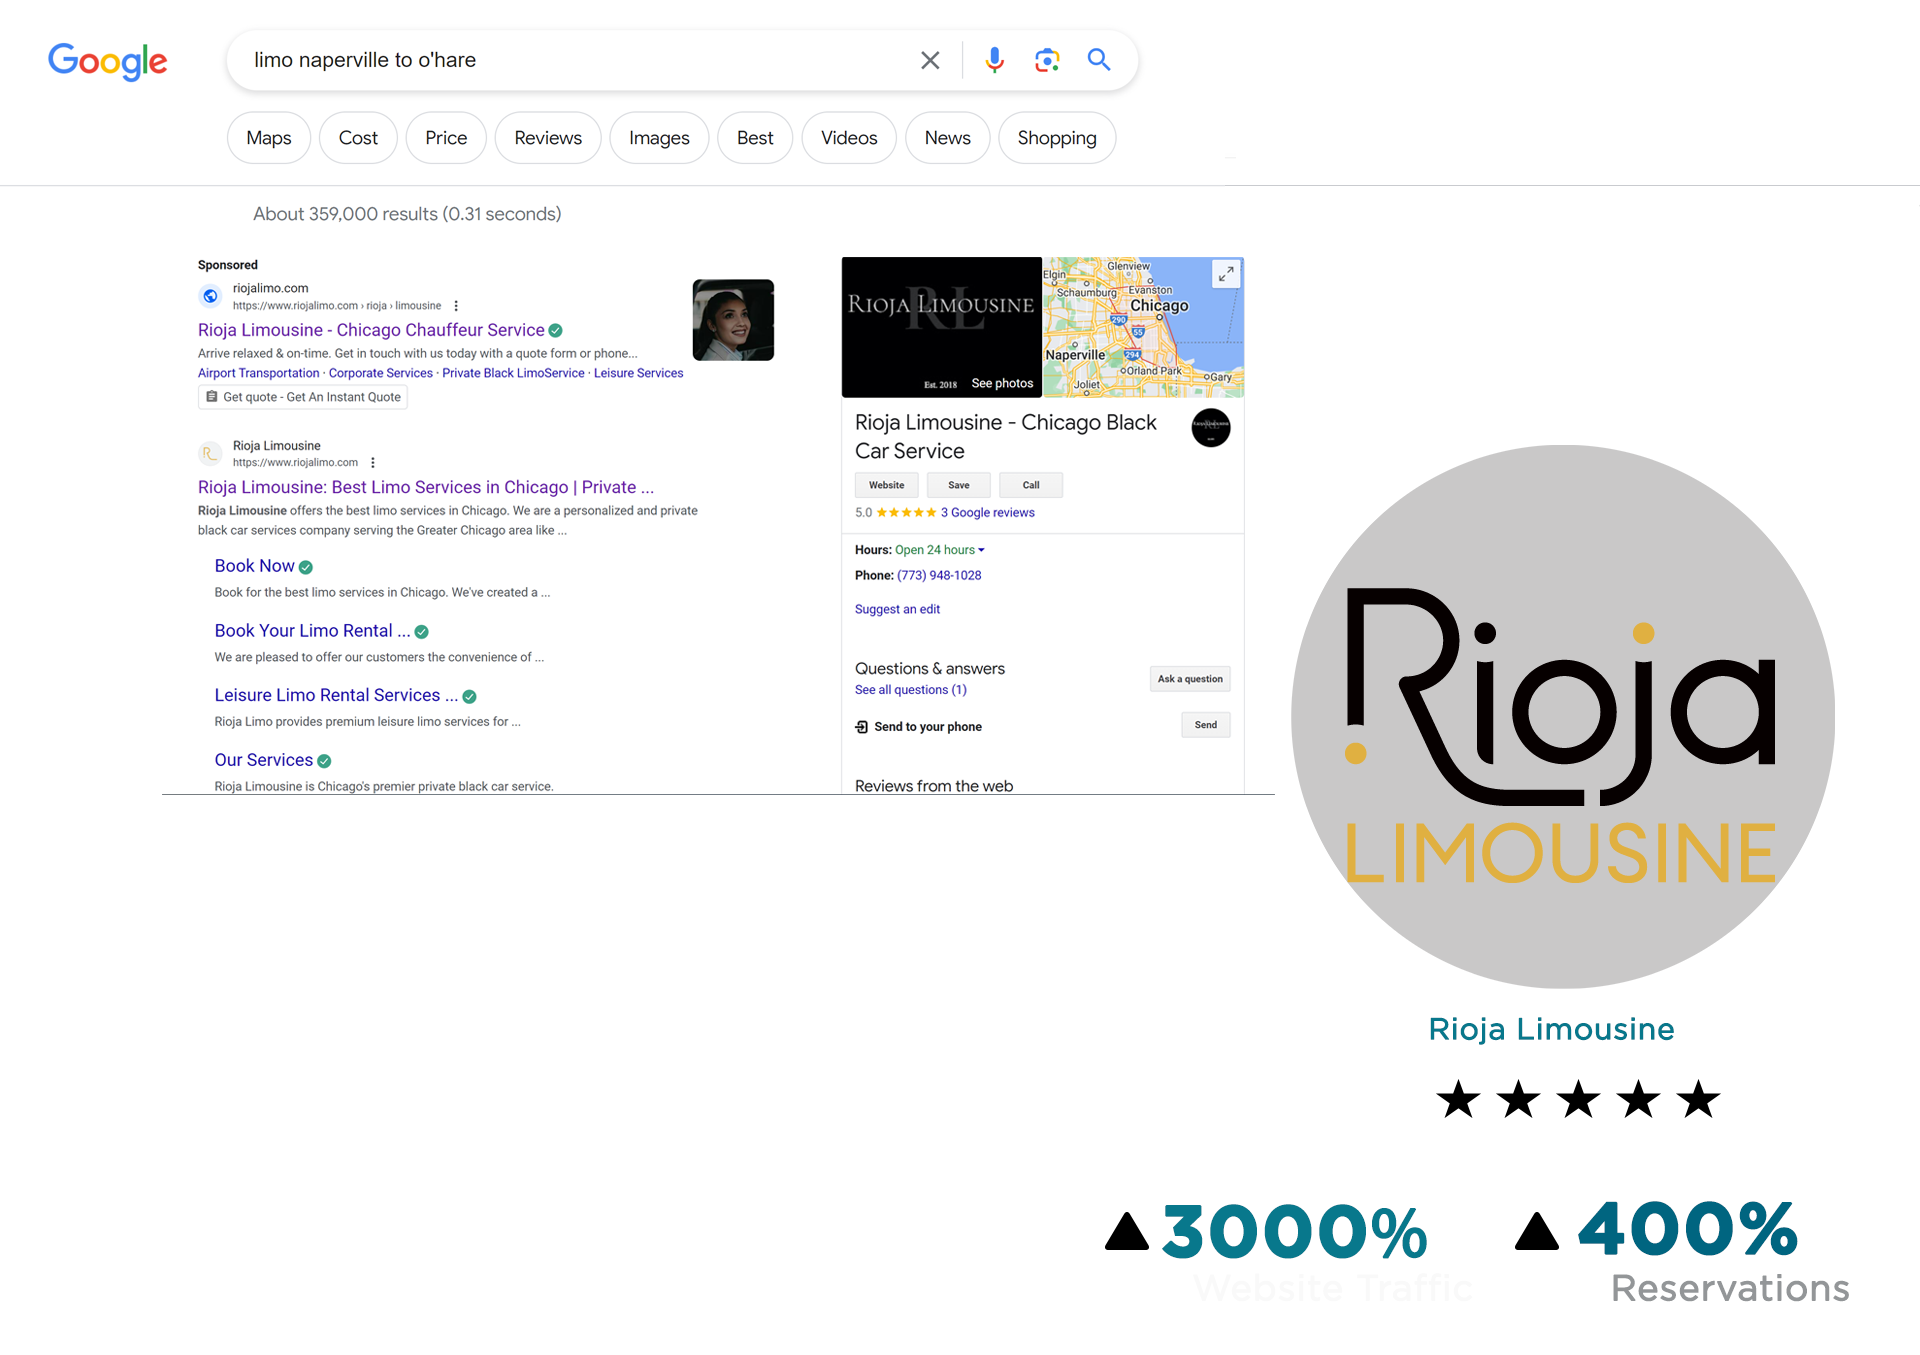The width and height of the screenshot is (1920, 1355).
Task: Clear the search box with the X icon
Action: [930, 60]
